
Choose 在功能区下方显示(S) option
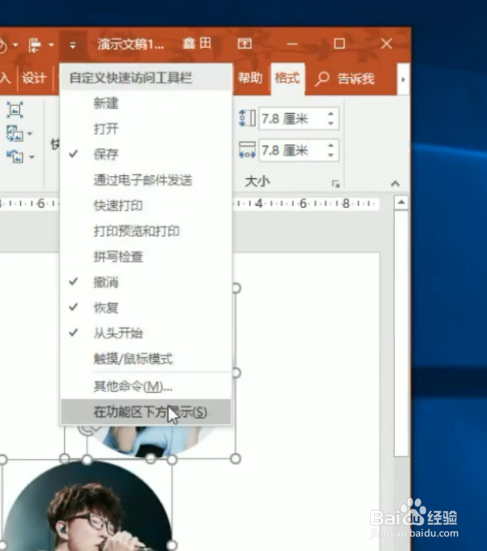[145, 412]
